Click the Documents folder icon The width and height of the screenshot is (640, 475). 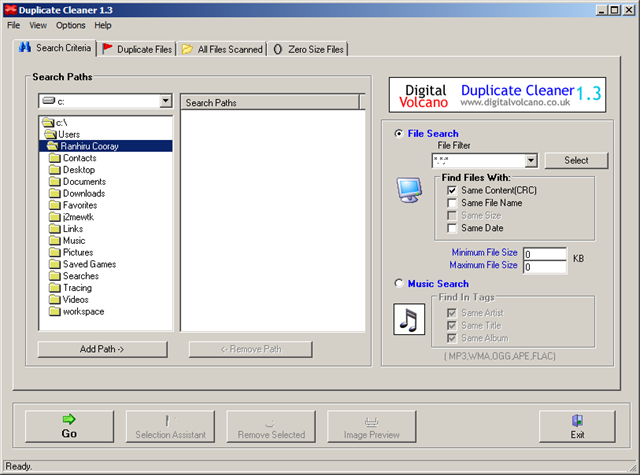pos(54,182)
